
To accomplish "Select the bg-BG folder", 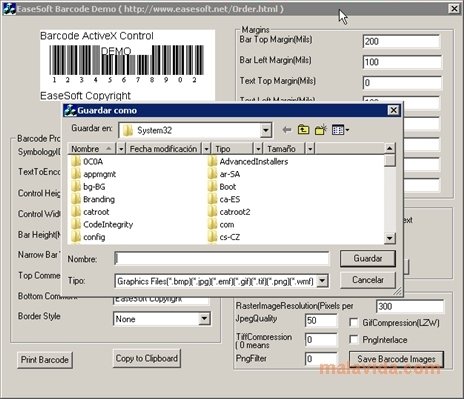I will pyautogui.click(x=88, y=187).
